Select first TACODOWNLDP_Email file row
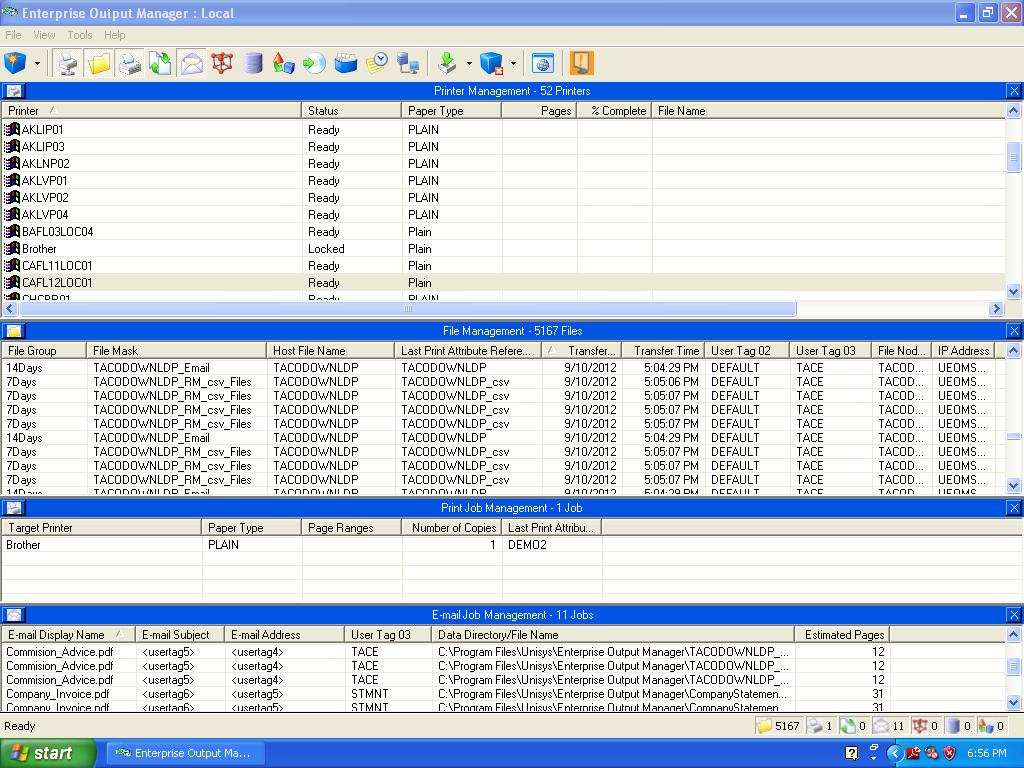 [503, 368]
